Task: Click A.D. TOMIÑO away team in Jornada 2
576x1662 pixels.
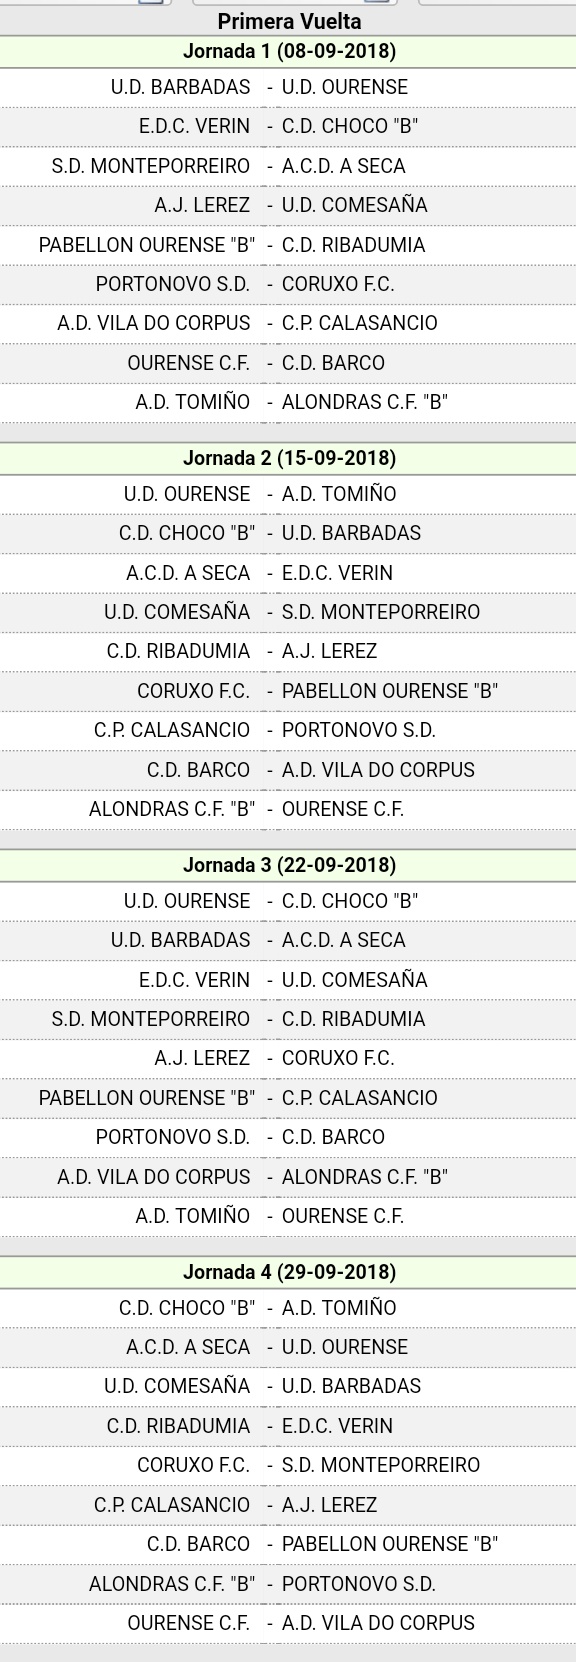Action: [339, 494]
